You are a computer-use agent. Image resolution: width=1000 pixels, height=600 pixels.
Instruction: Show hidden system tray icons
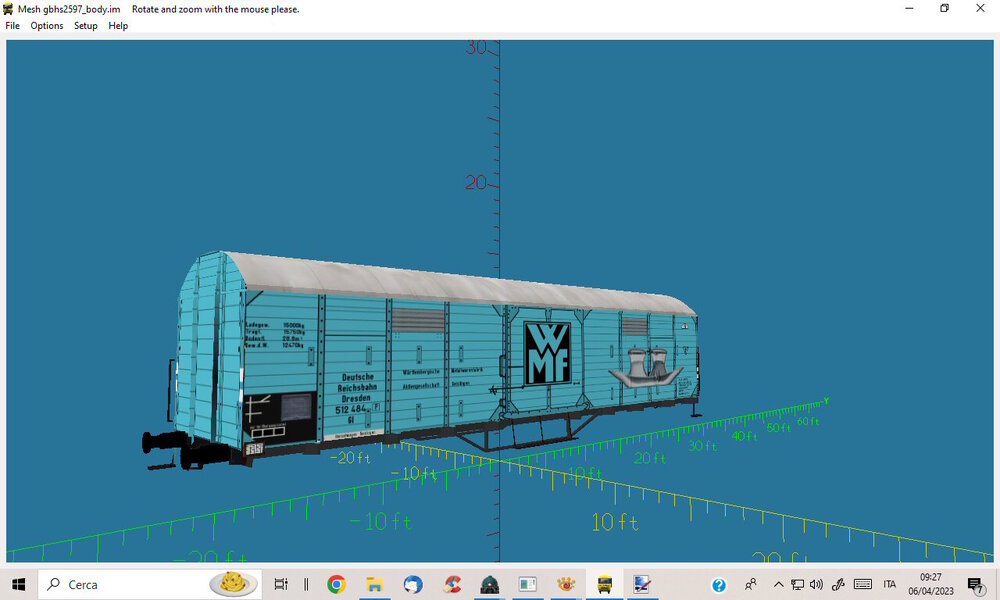pyautogui.click(x=778, y=584)
